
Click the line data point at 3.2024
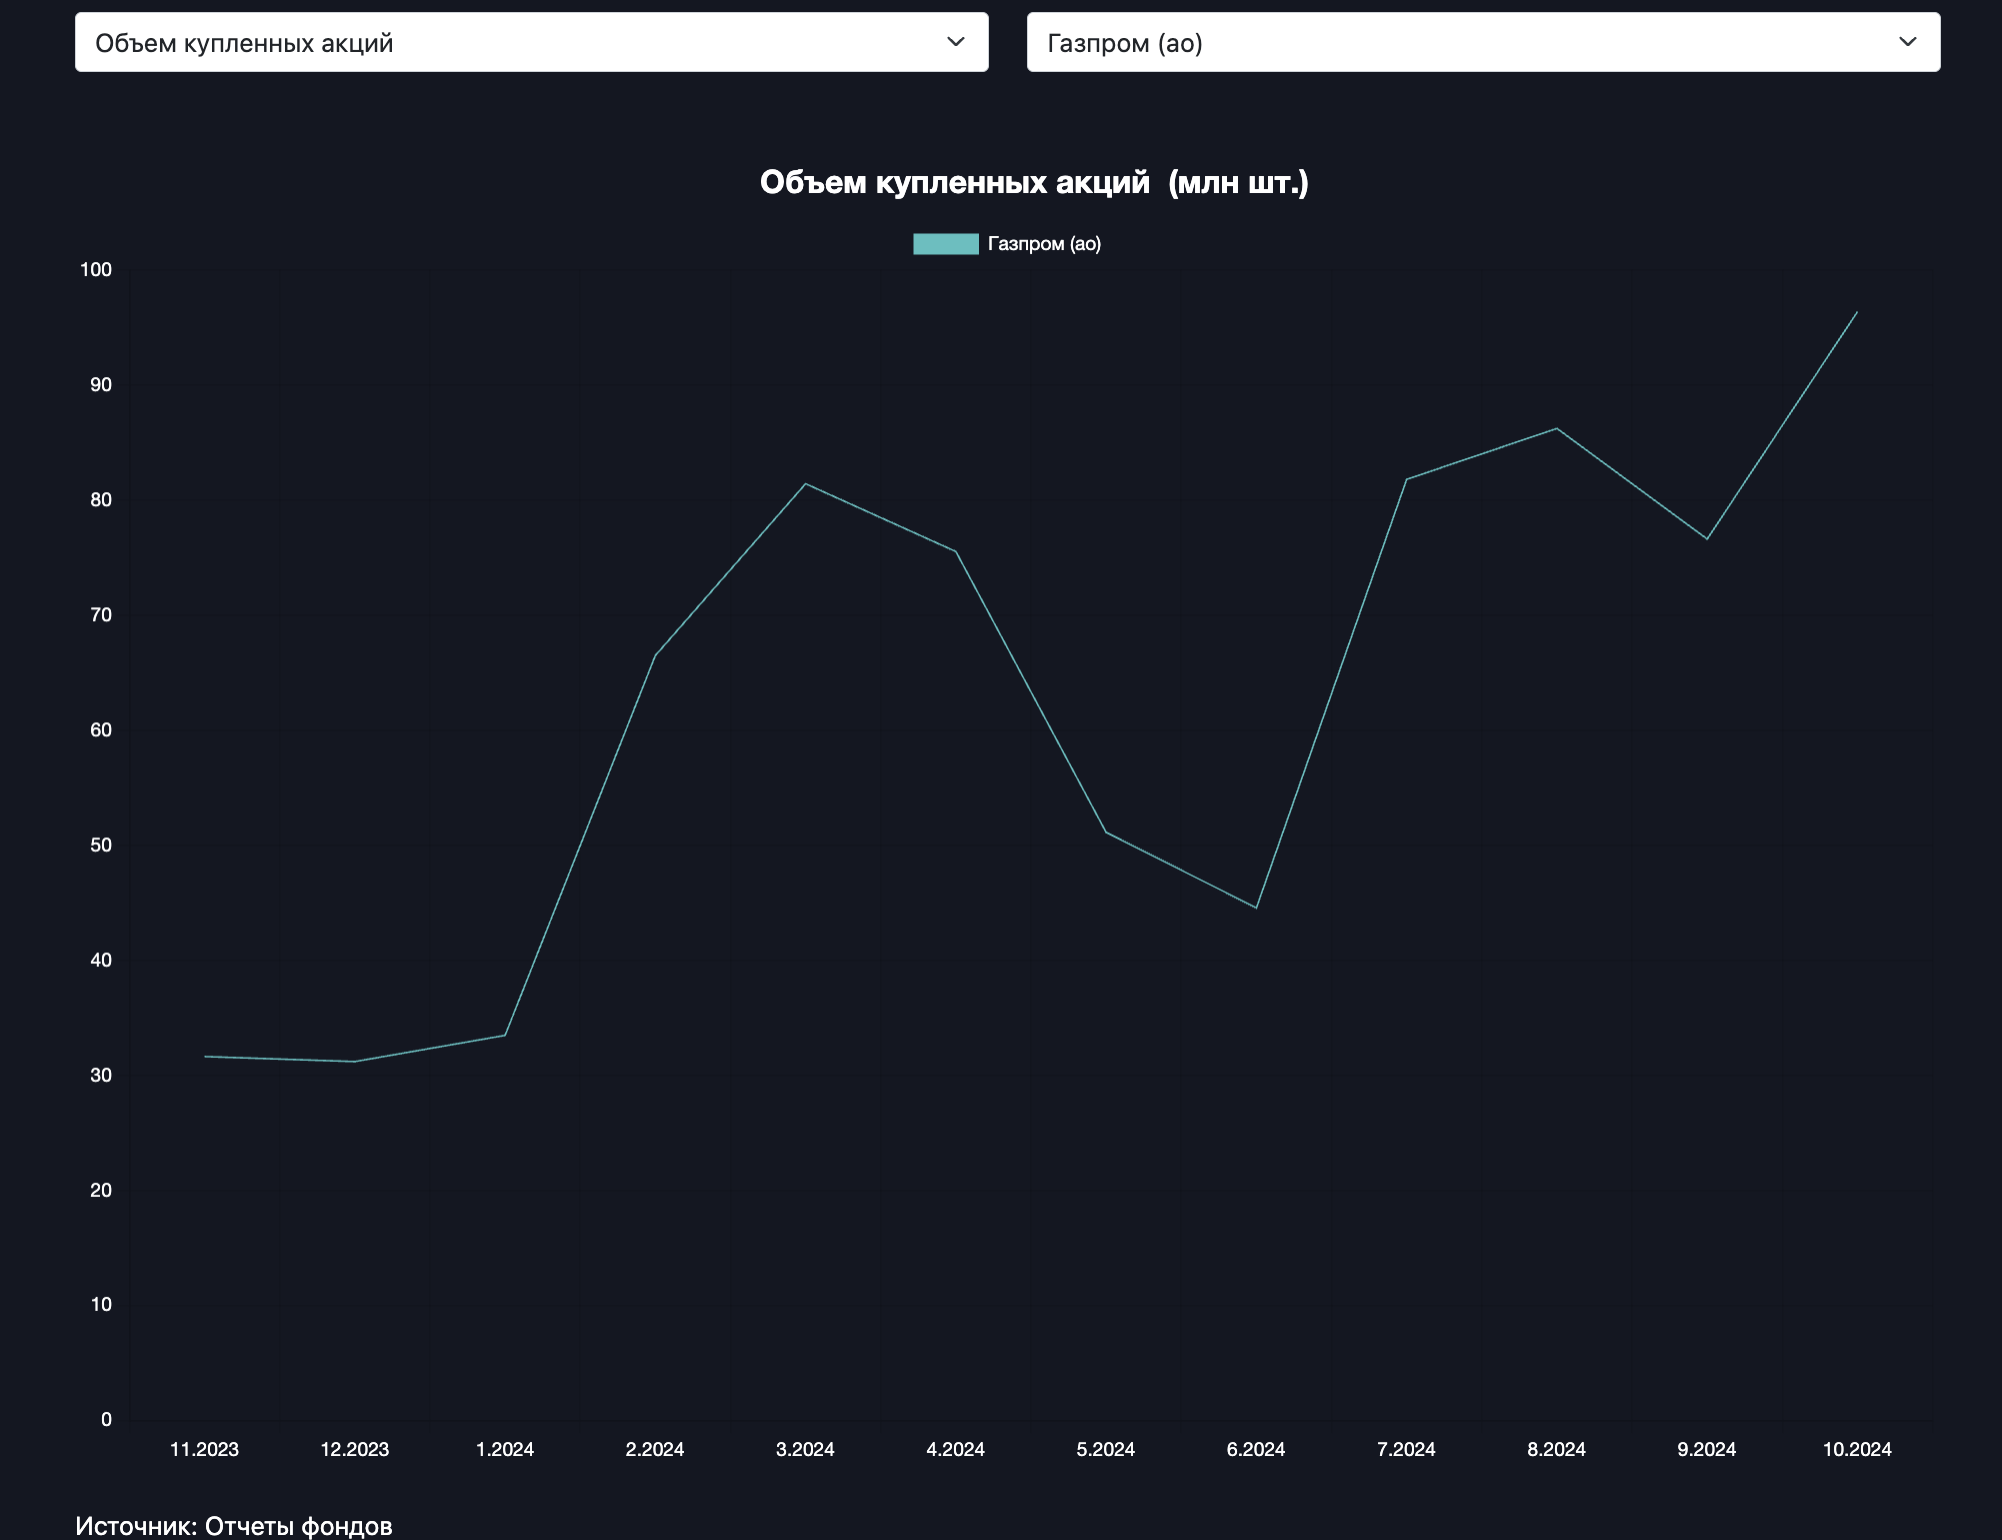(805, 484)
